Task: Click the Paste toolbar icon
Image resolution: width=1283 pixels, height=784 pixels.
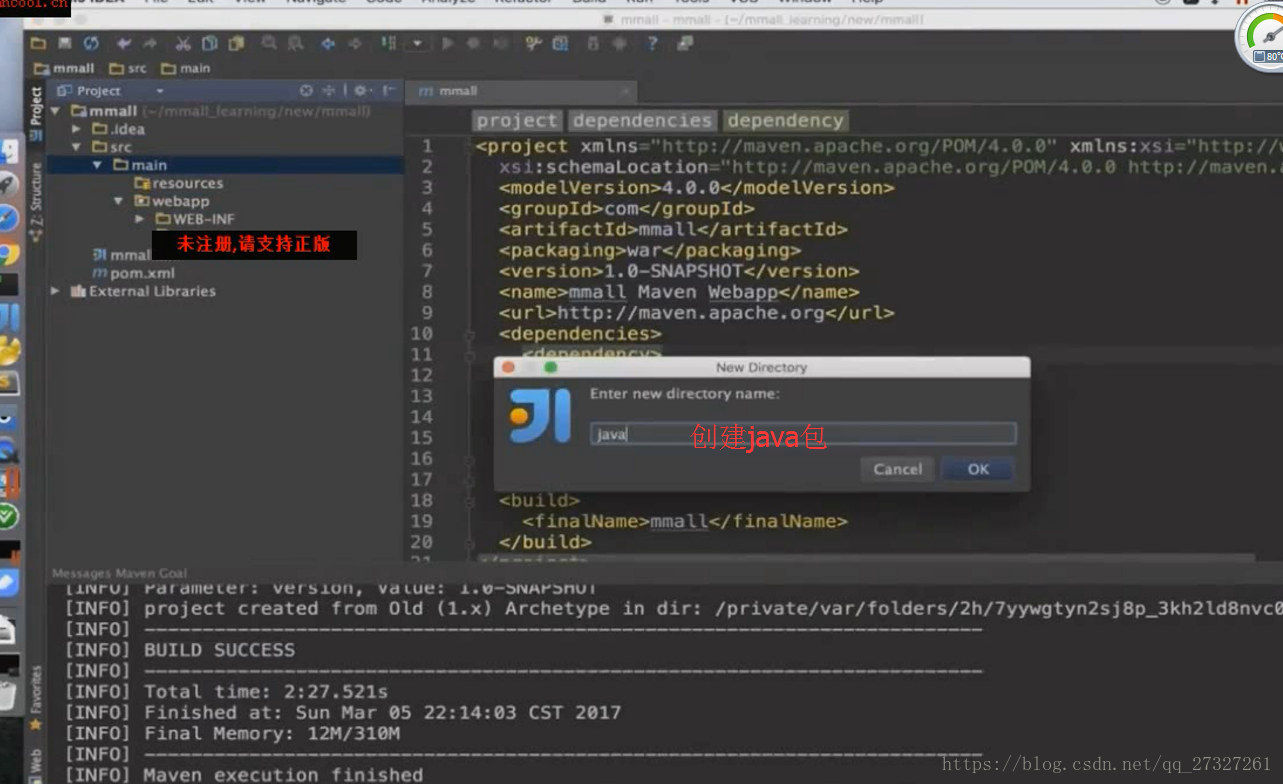Action: coord(236,43)
